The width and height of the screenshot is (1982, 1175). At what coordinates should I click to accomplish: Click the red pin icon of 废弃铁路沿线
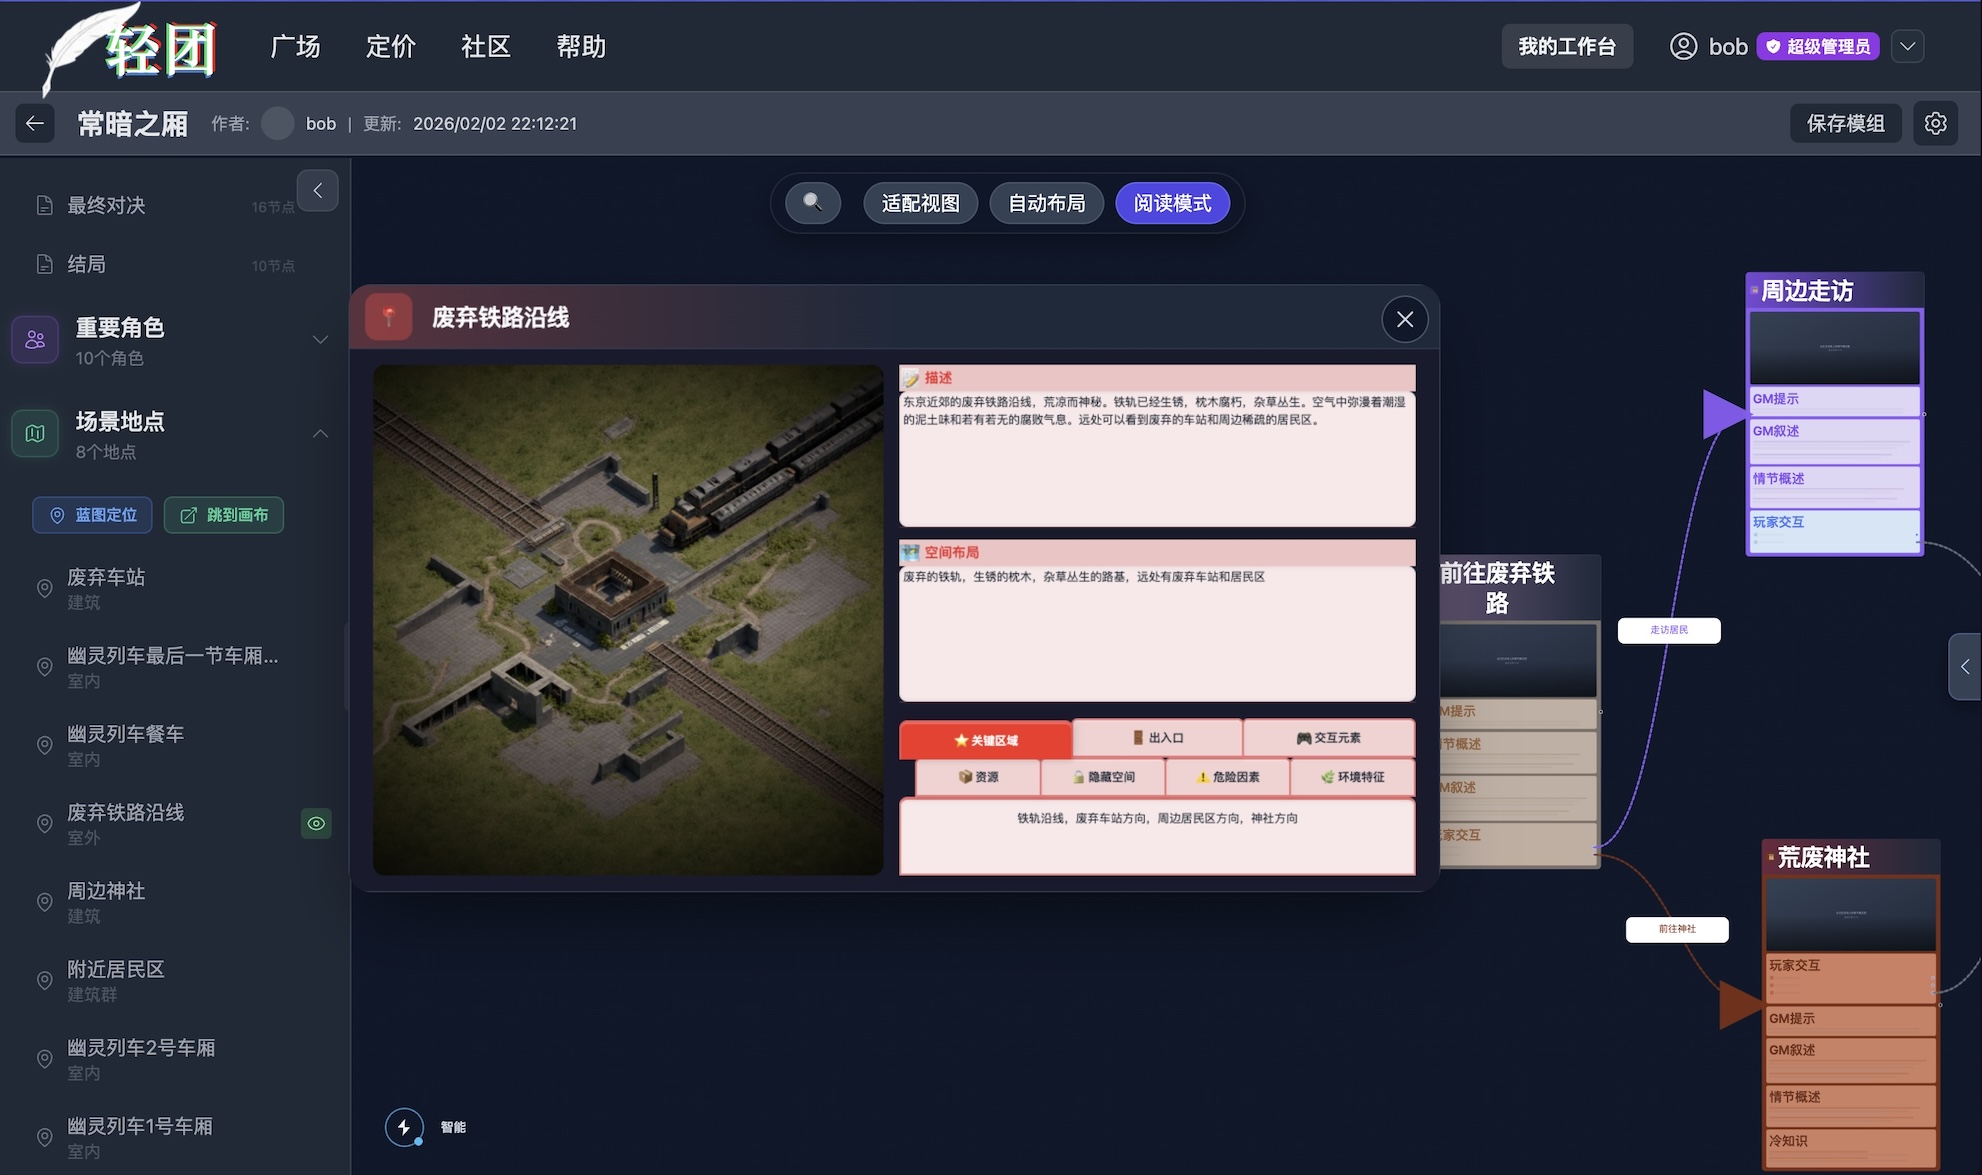[389, 318]
